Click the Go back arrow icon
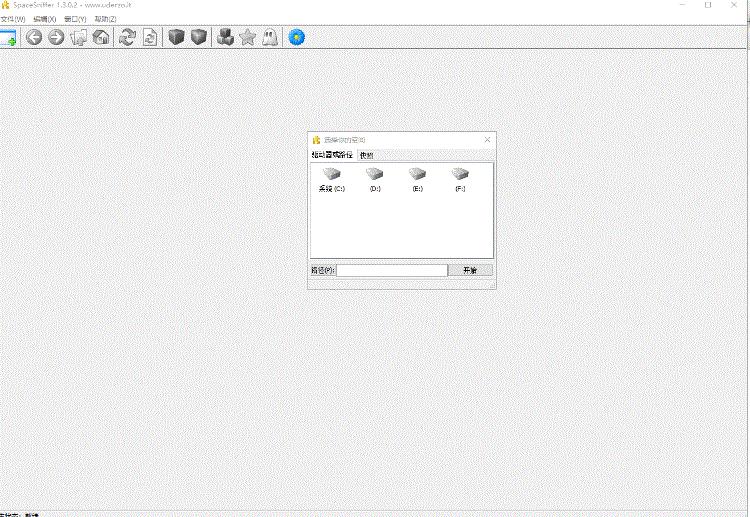This screenshot has height=517, width=750. click(34, 37)
